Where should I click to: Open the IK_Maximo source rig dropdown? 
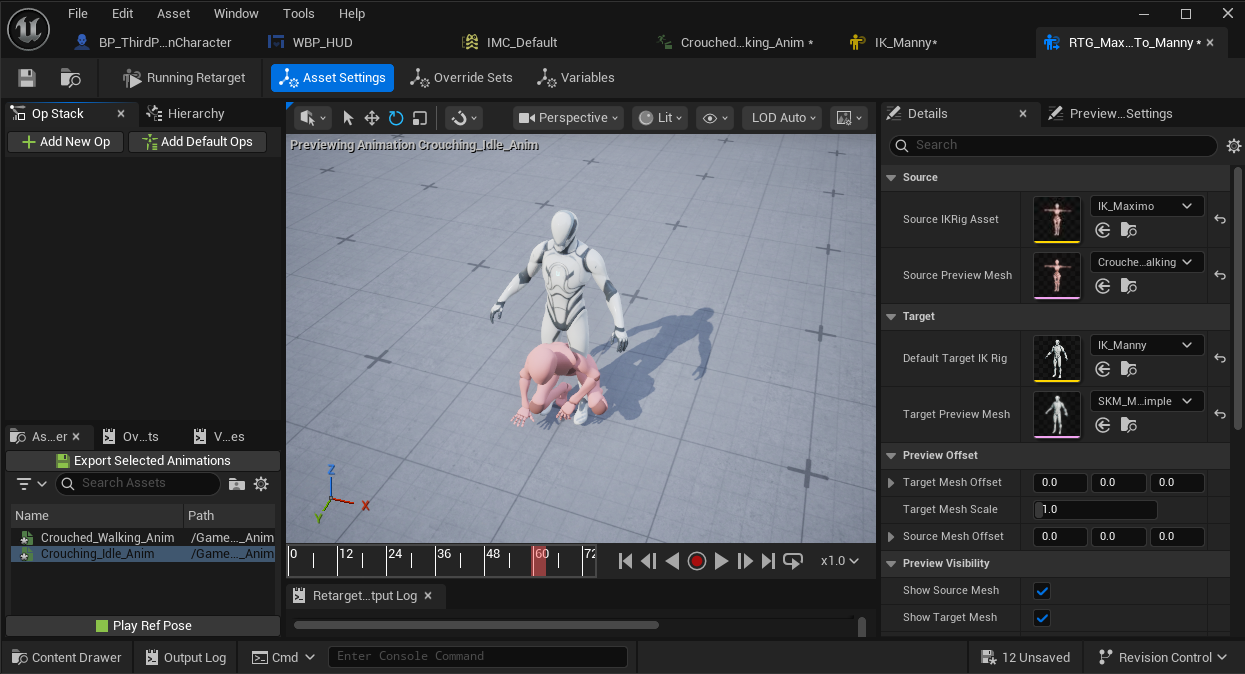coord(1147,206)
